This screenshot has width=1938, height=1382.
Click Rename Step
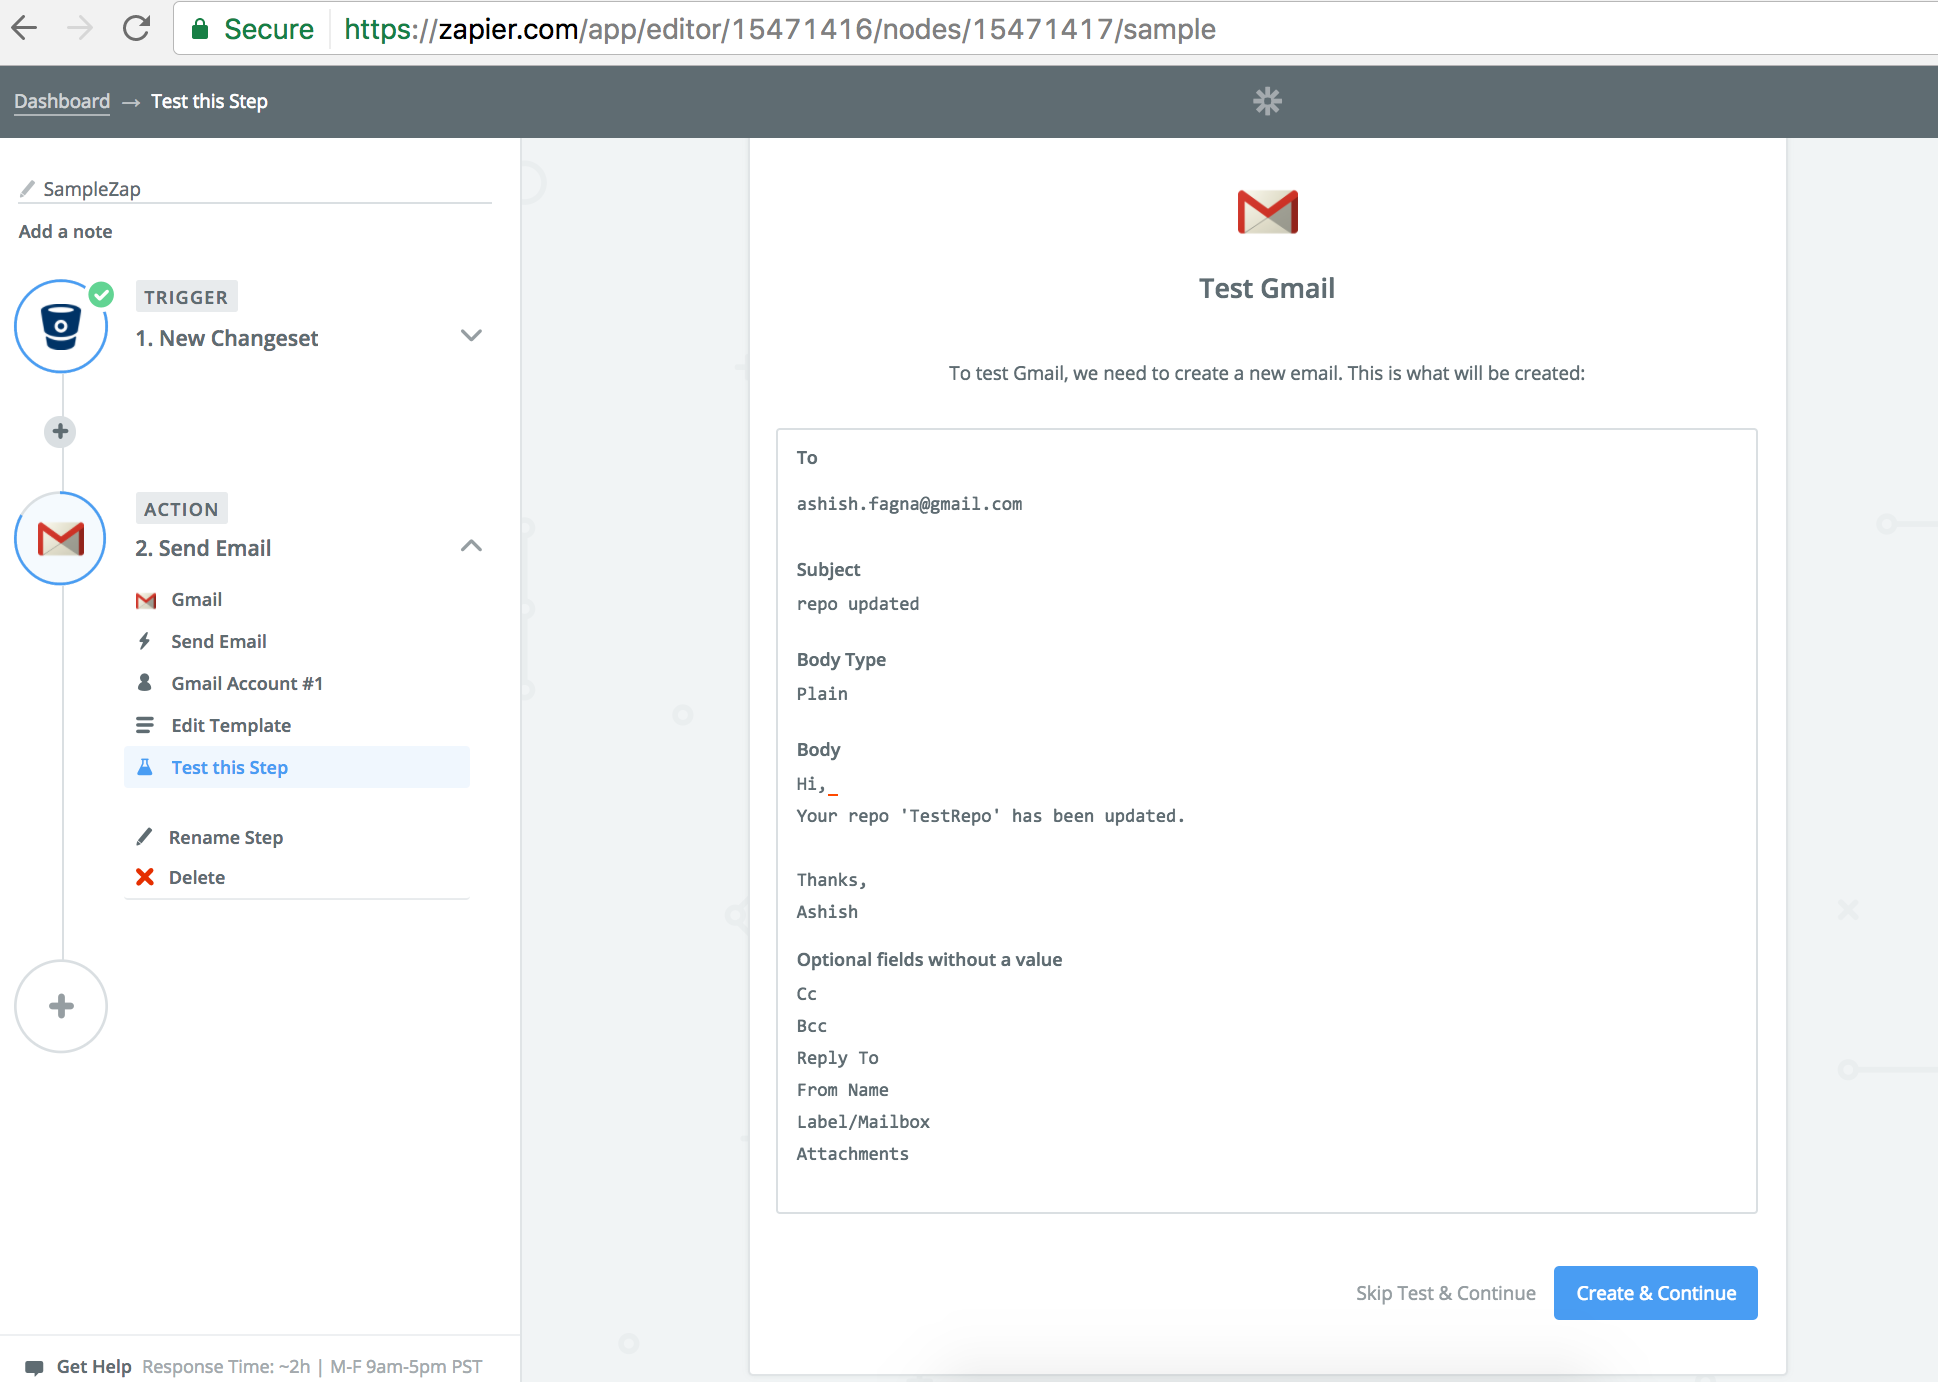(226, 837)
